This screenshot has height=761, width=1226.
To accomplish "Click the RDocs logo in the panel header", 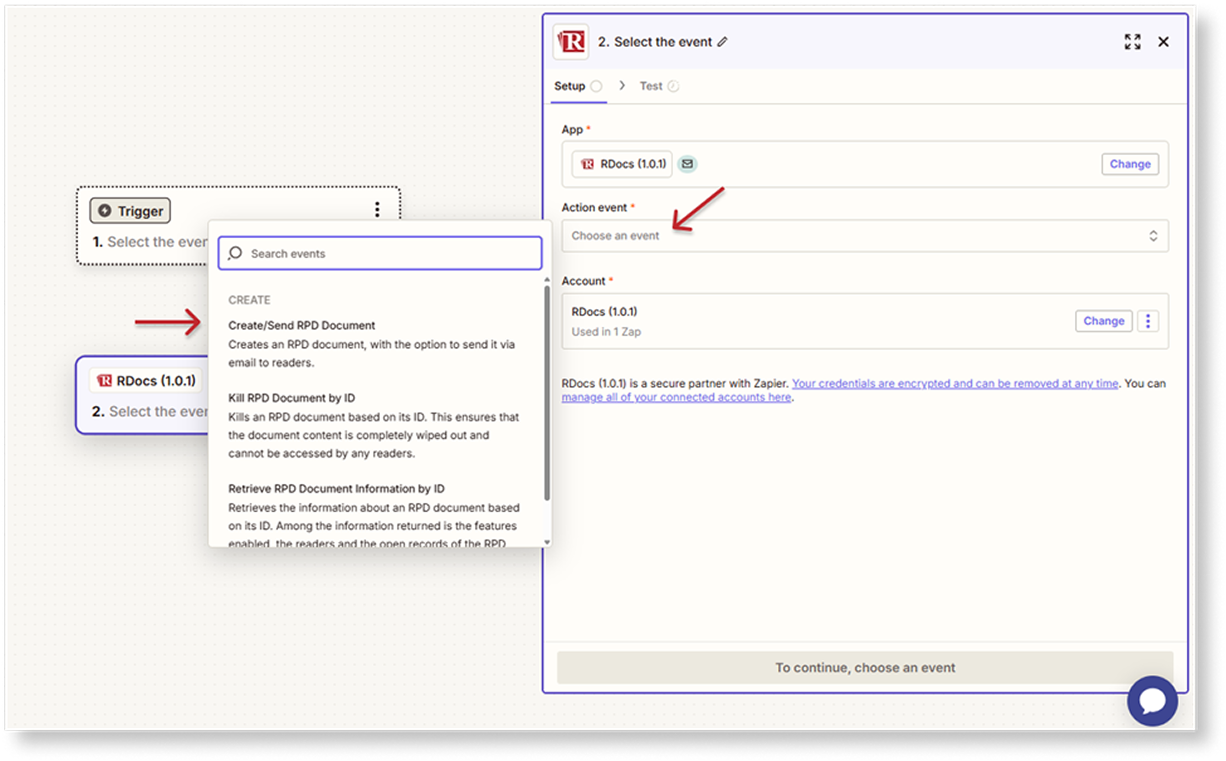I will (x=571, y=42).
